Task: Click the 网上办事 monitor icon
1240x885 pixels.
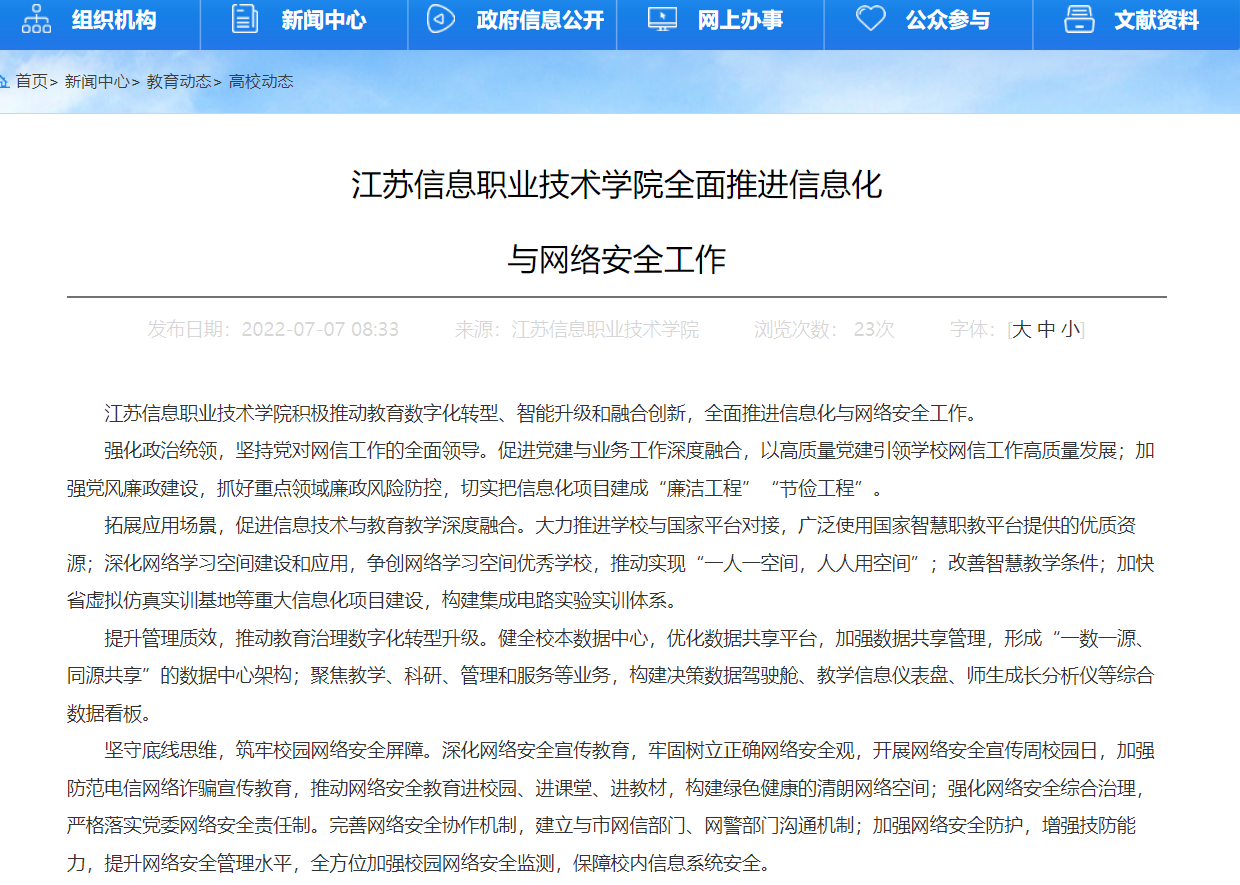Action: pos(662,19)
